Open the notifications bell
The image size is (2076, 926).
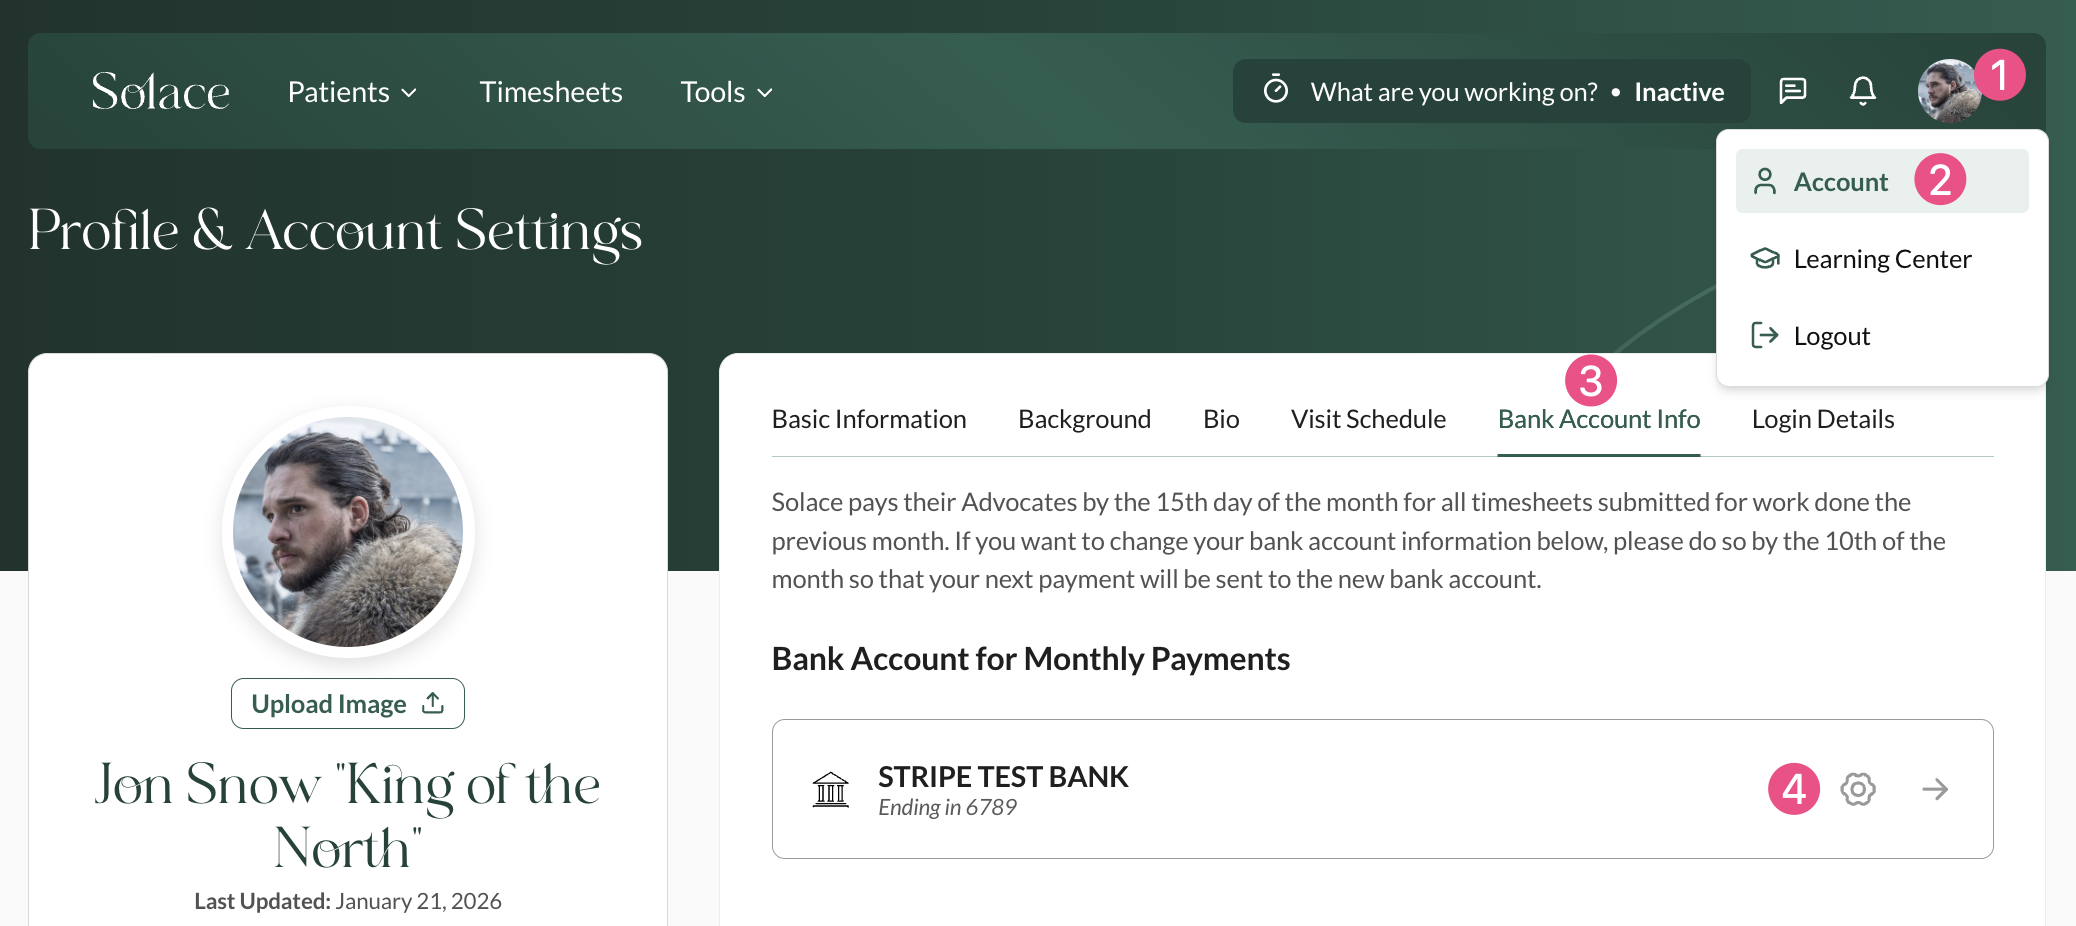click(x=1862, y=91)
